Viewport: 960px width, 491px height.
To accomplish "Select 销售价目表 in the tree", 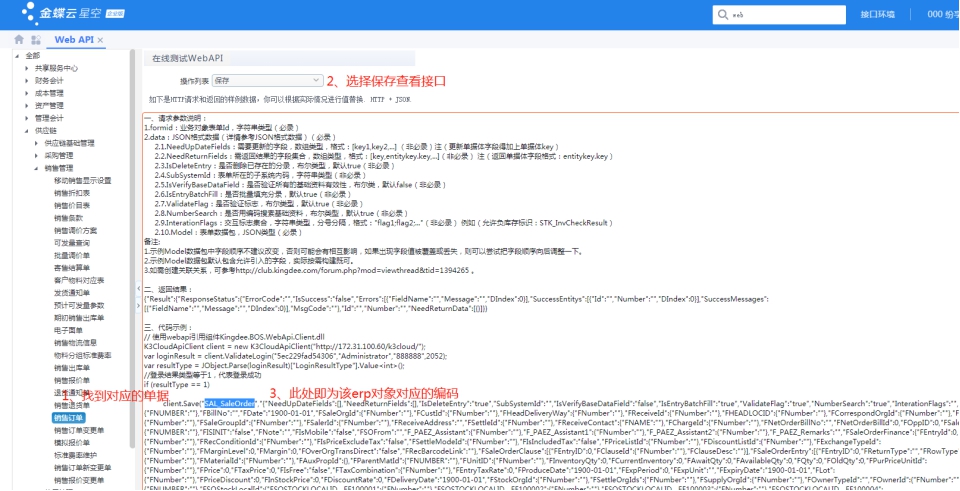I will coord(72,205).
